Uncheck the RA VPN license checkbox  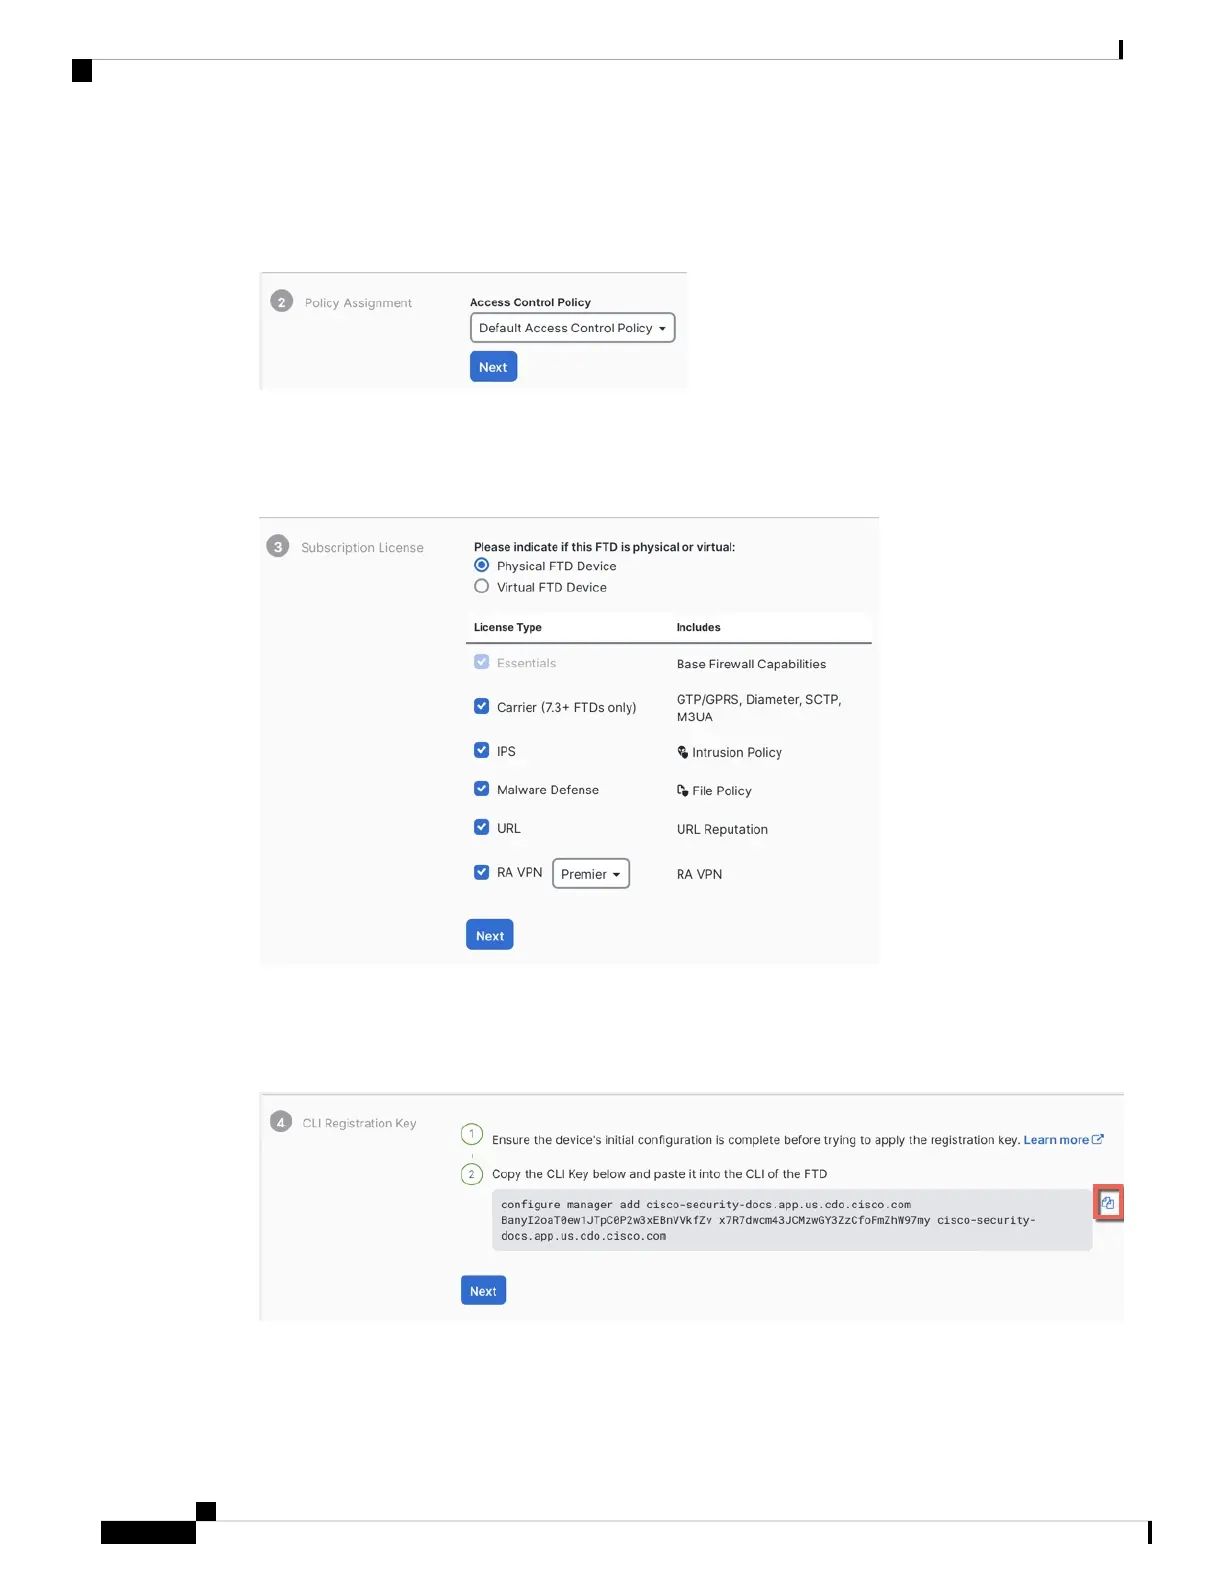(x=482, y=872)
